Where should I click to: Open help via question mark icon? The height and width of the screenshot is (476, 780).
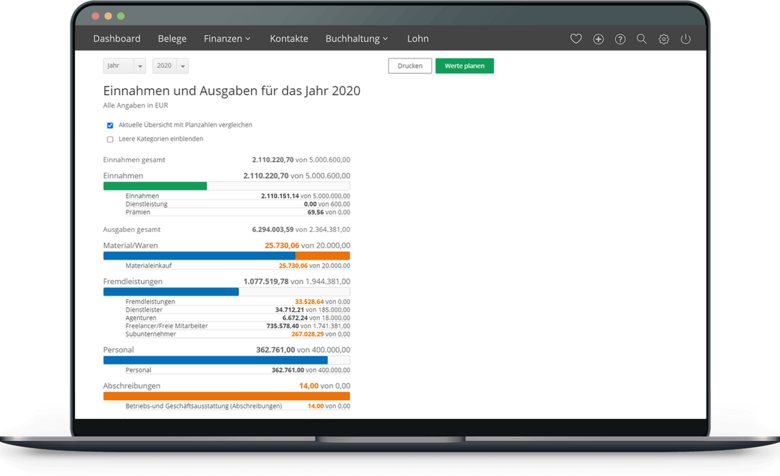620,39
